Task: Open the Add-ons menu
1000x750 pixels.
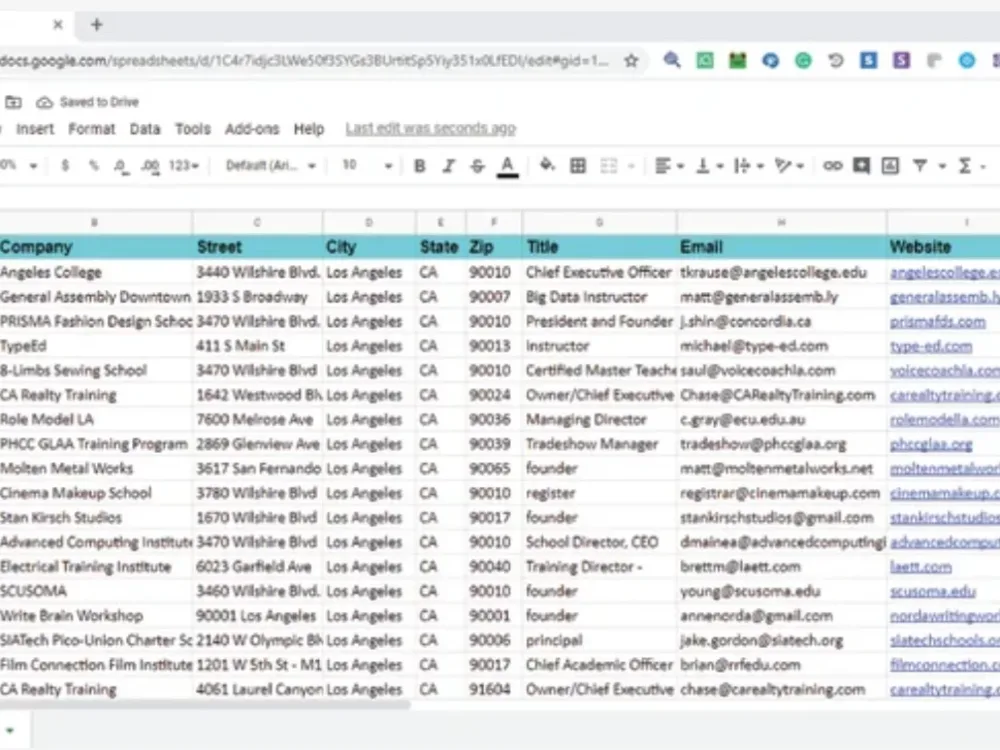Action: (x=252, y=129)
